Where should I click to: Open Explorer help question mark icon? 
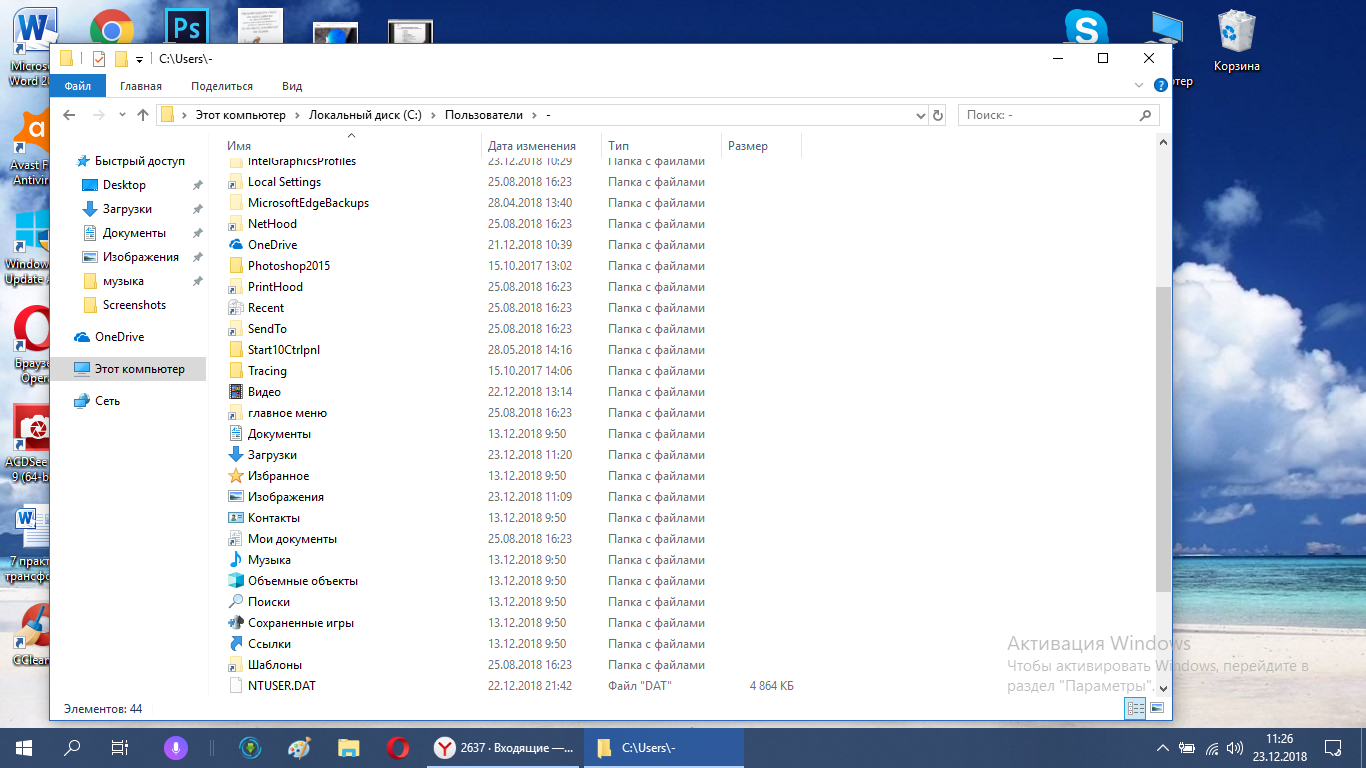[x=1160, y=86]
